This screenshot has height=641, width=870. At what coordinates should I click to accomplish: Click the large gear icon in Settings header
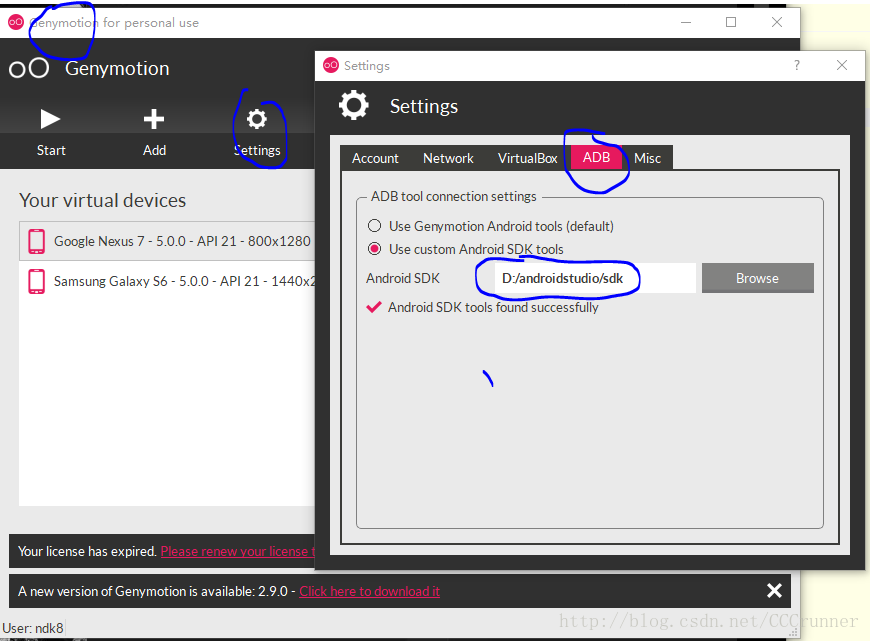(353, 105)
